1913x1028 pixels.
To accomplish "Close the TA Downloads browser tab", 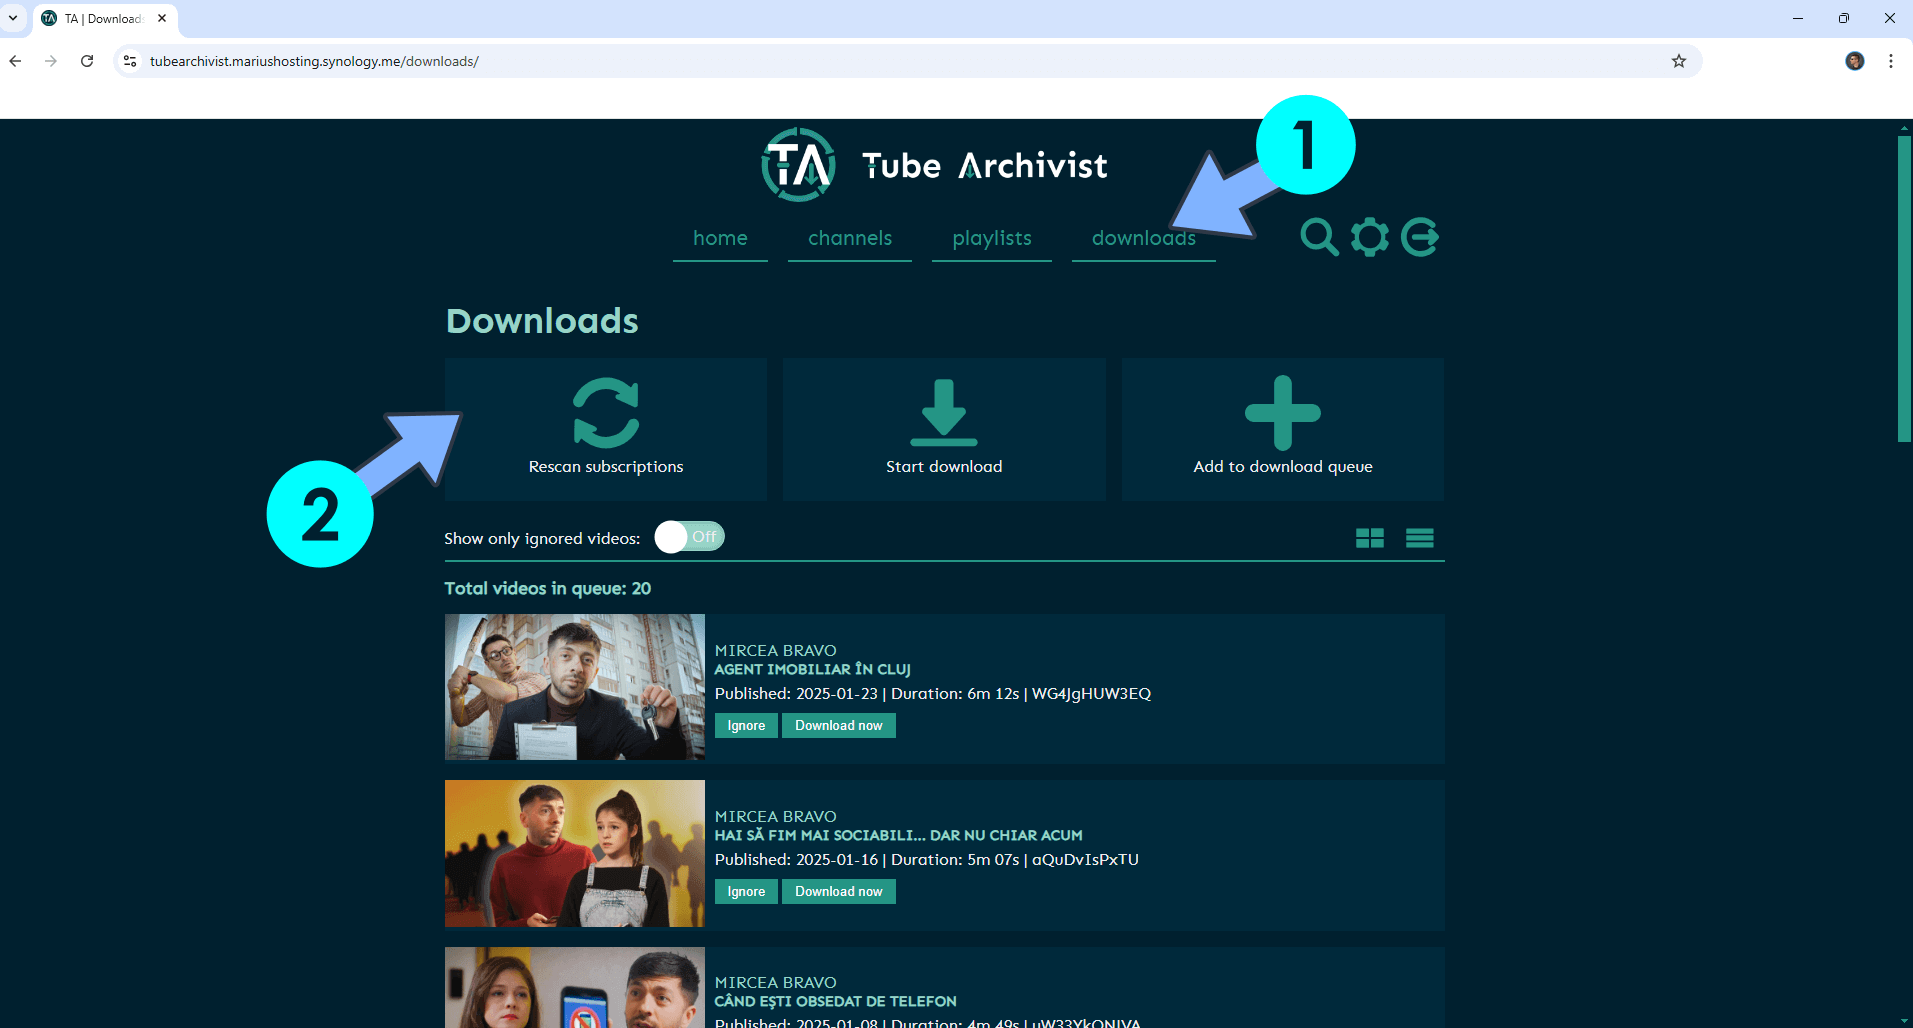I will 162,18.
